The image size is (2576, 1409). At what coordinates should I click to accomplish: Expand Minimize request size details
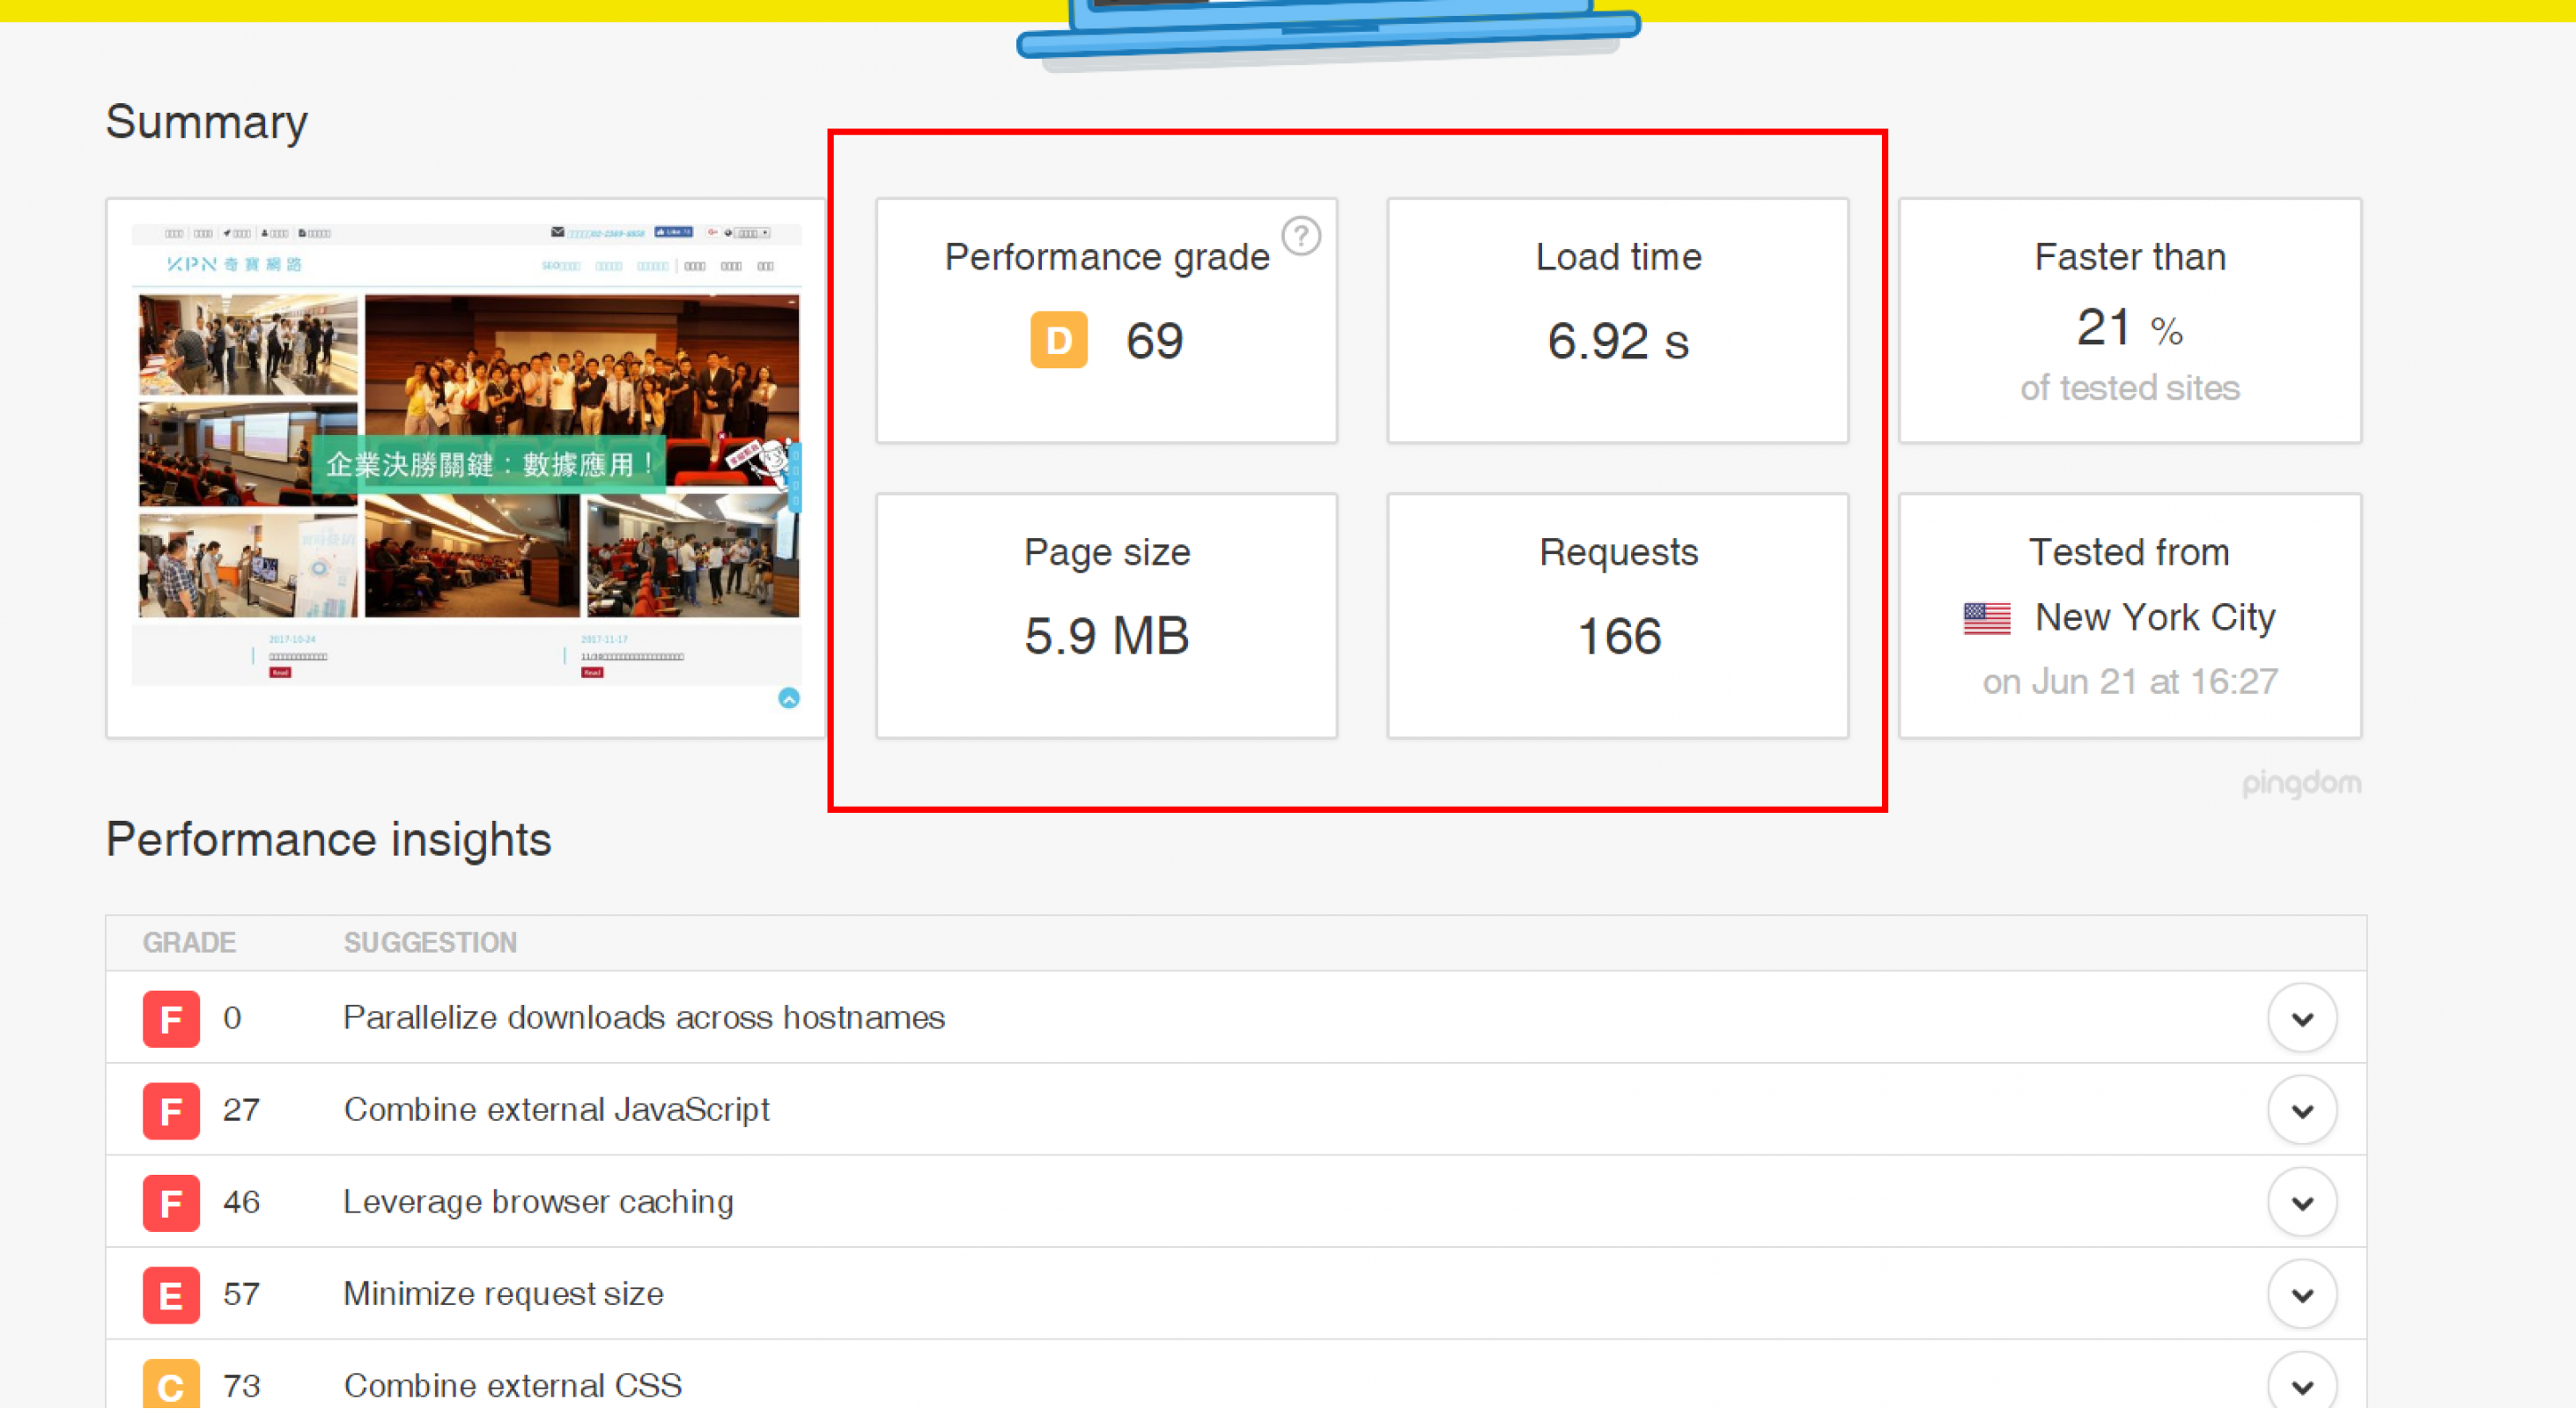(2301, 1294)
